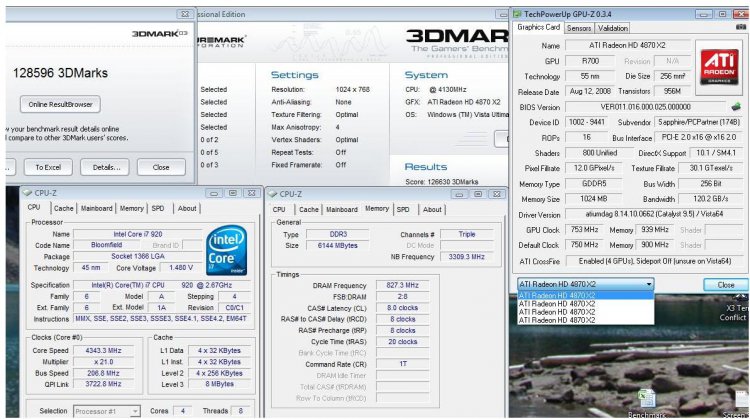The image size is (750, 419).
Task: Click the memory Size value 6144 MBytes
Action: 338,245
